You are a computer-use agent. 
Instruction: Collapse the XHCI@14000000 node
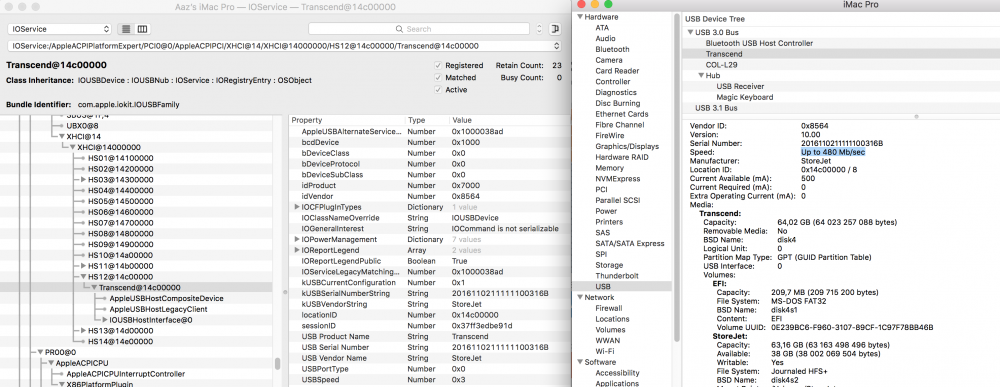click(x=73, y=147)
